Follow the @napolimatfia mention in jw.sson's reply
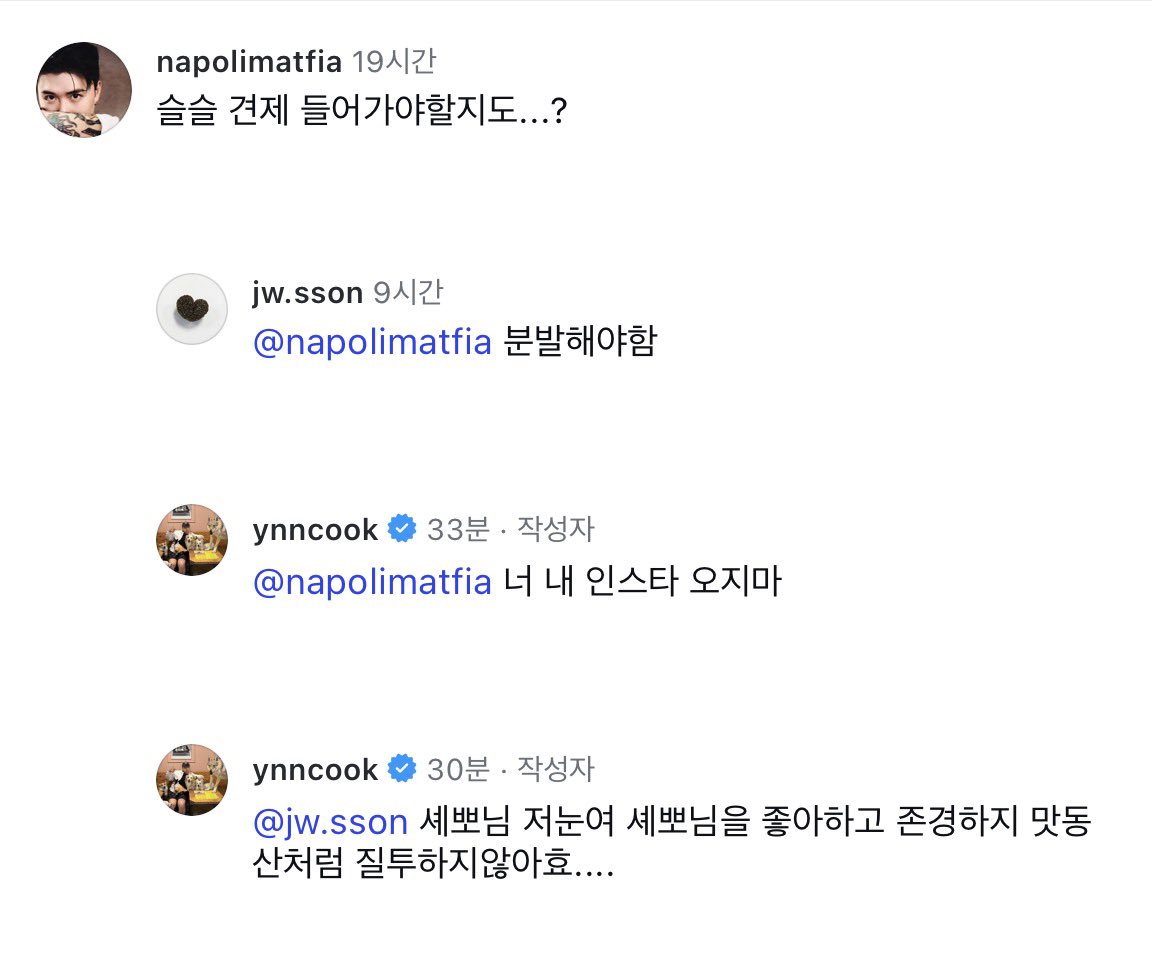Screen dimensions: 1152x968 pyautogui.click(x=373, y=343)
